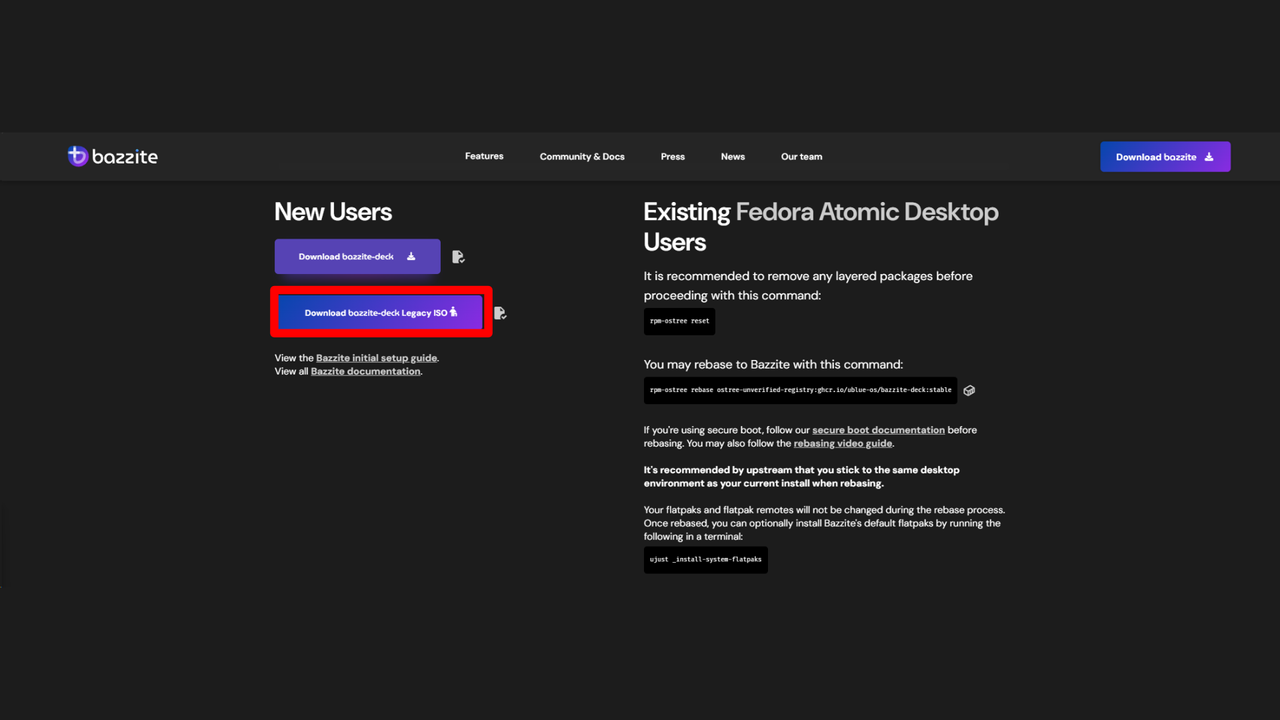Follow the secure boot documentation link

pos(878,430)
